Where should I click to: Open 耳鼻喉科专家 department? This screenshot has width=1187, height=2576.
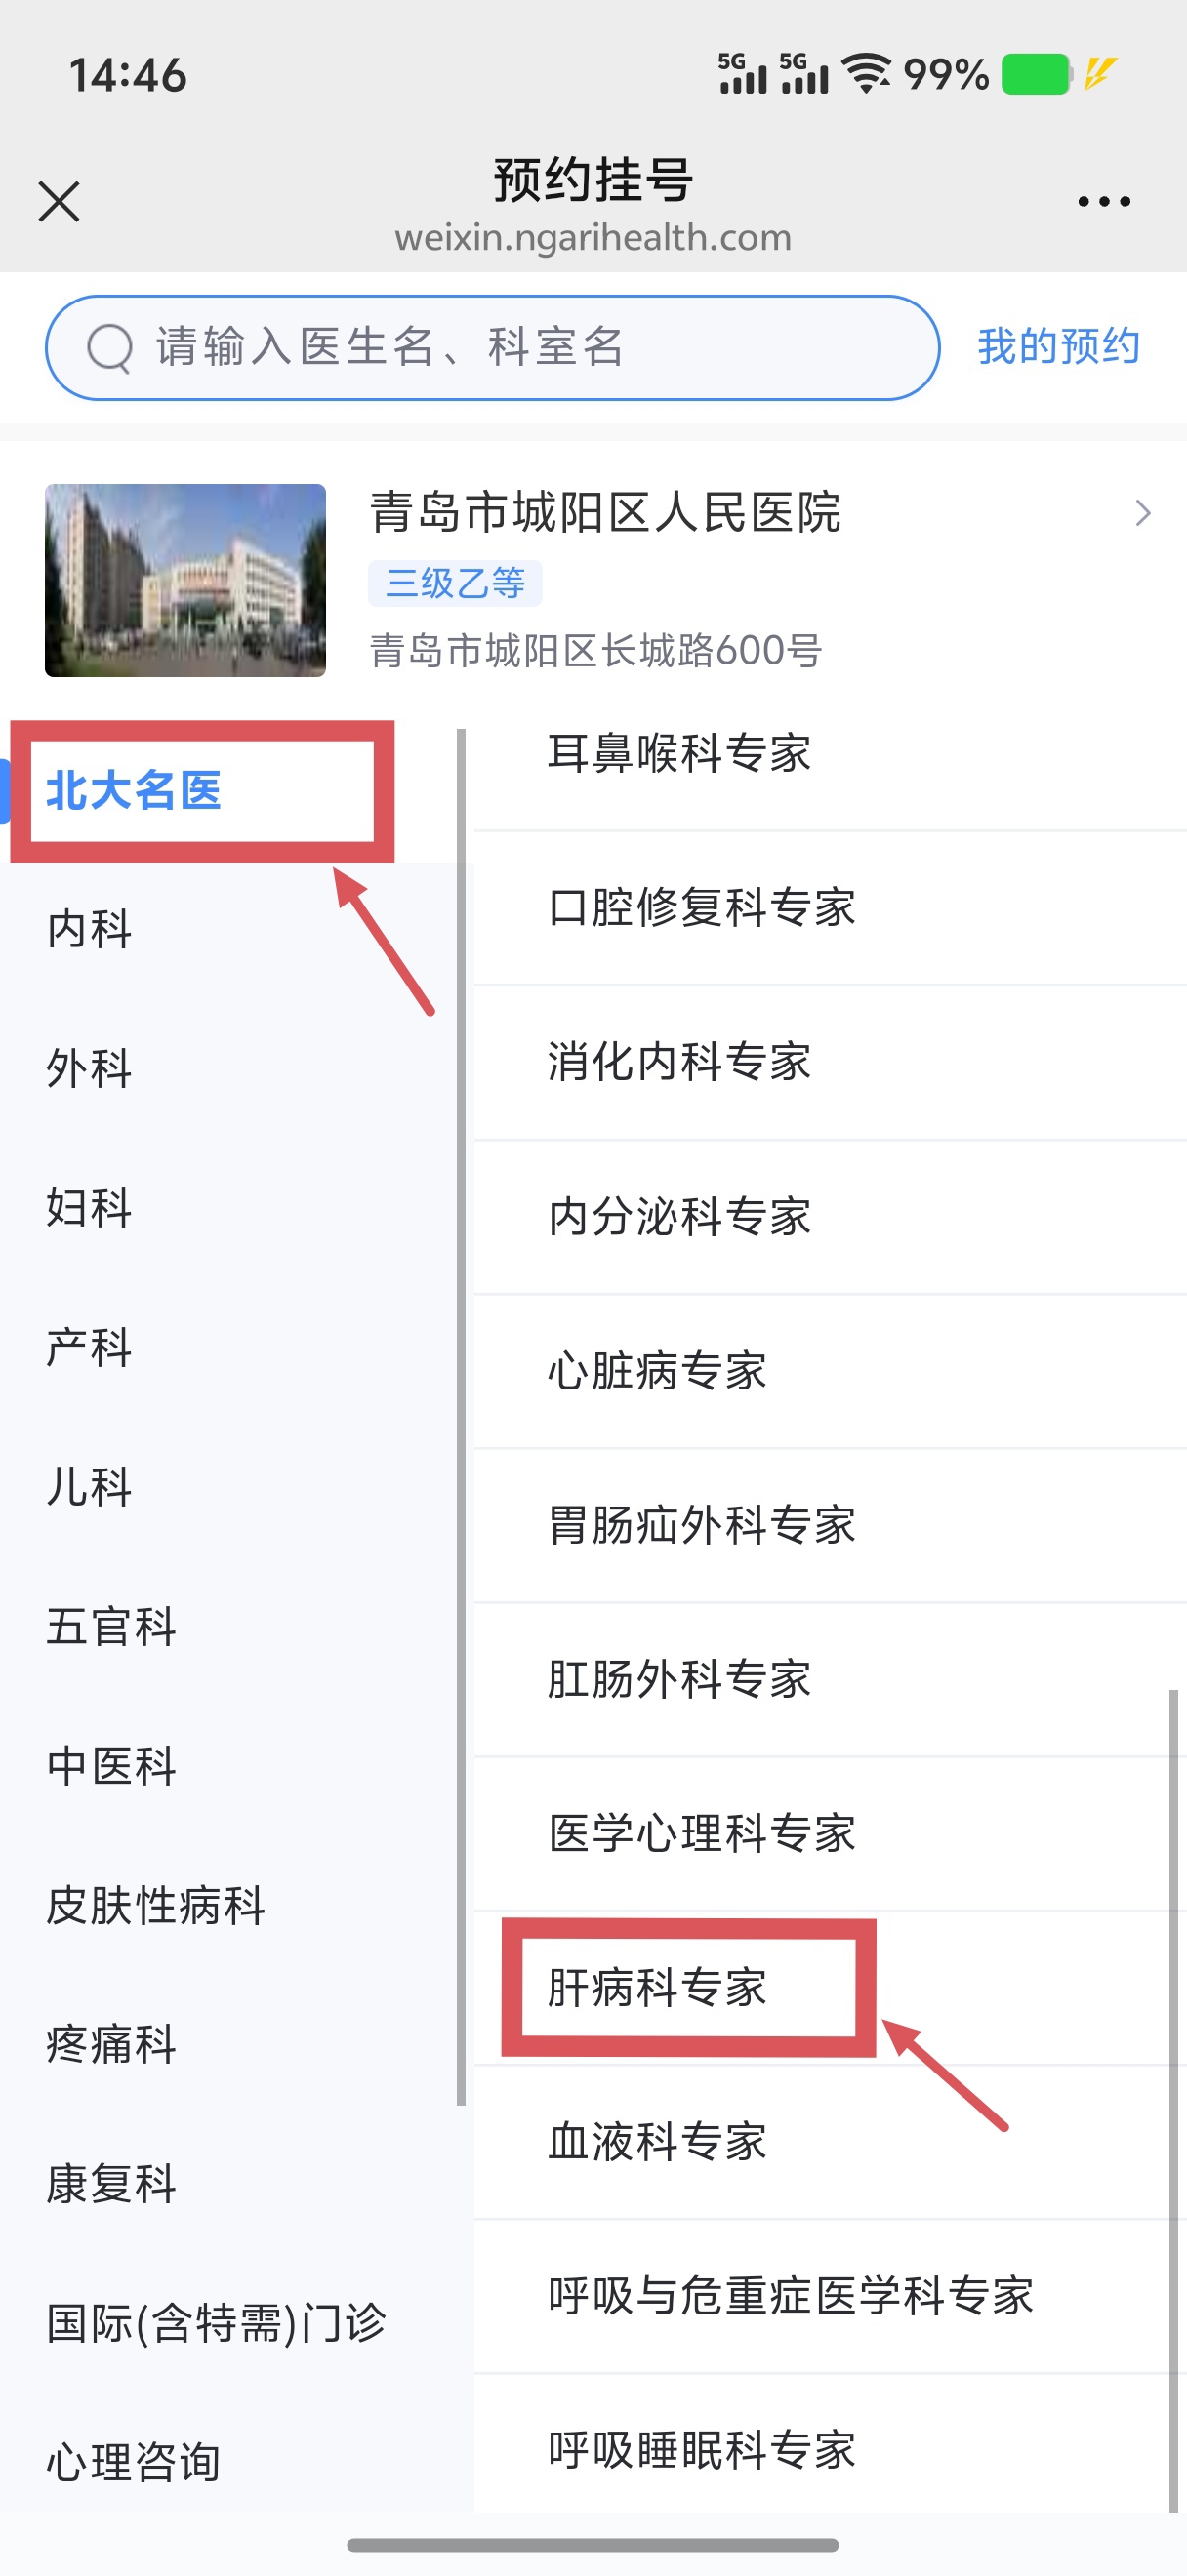pos(679,753)
